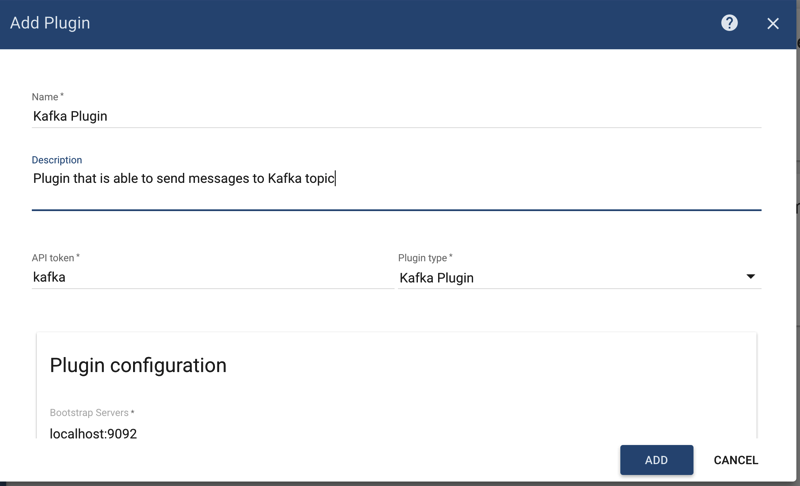Click the word Kafka in the description text
The width and height of the screenshot is (800, 486).
pos(285,179)
